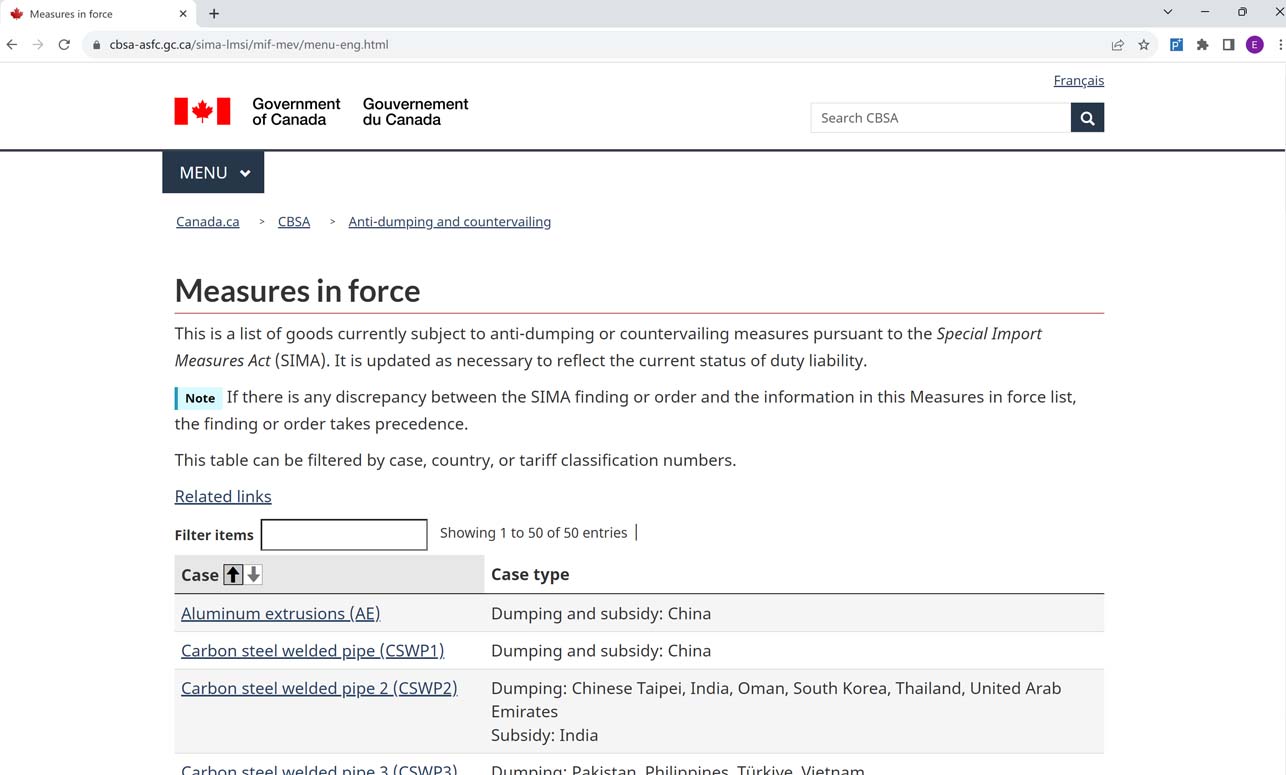
Task: Reload the page with refresh icon
Action: point(64,44)
